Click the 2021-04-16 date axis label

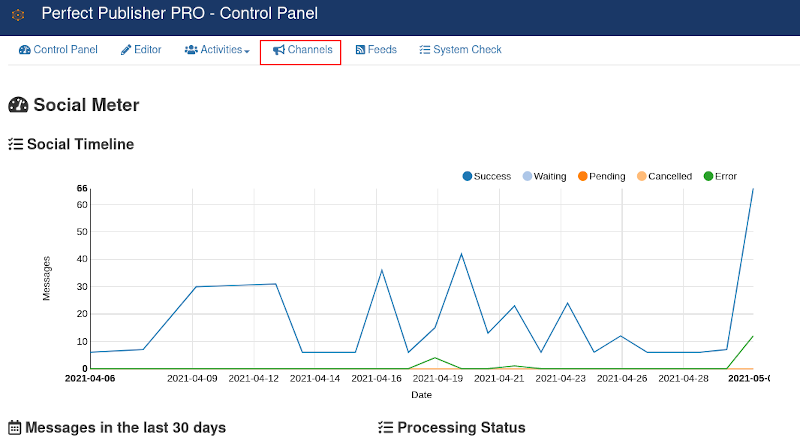(377, 379)
